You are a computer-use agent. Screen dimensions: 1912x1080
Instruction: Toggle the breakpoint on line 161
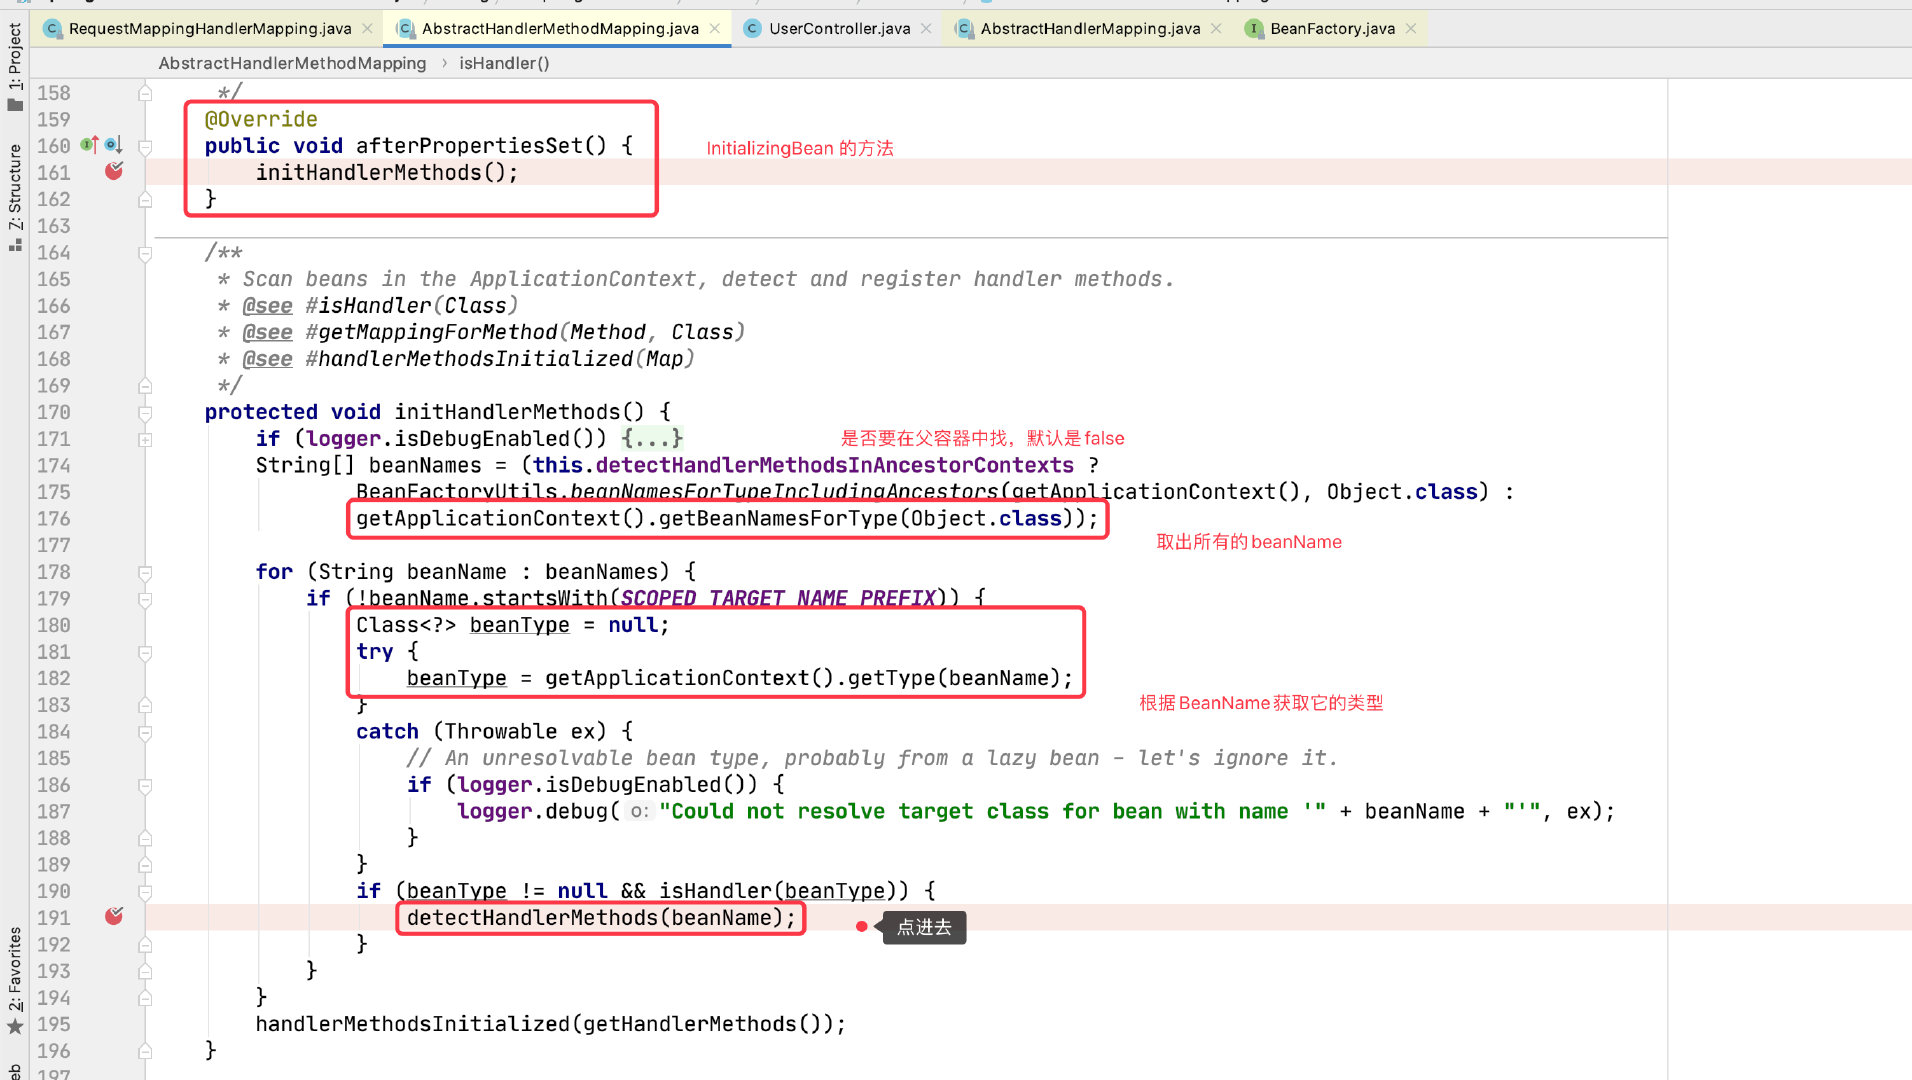coord(114,172)
